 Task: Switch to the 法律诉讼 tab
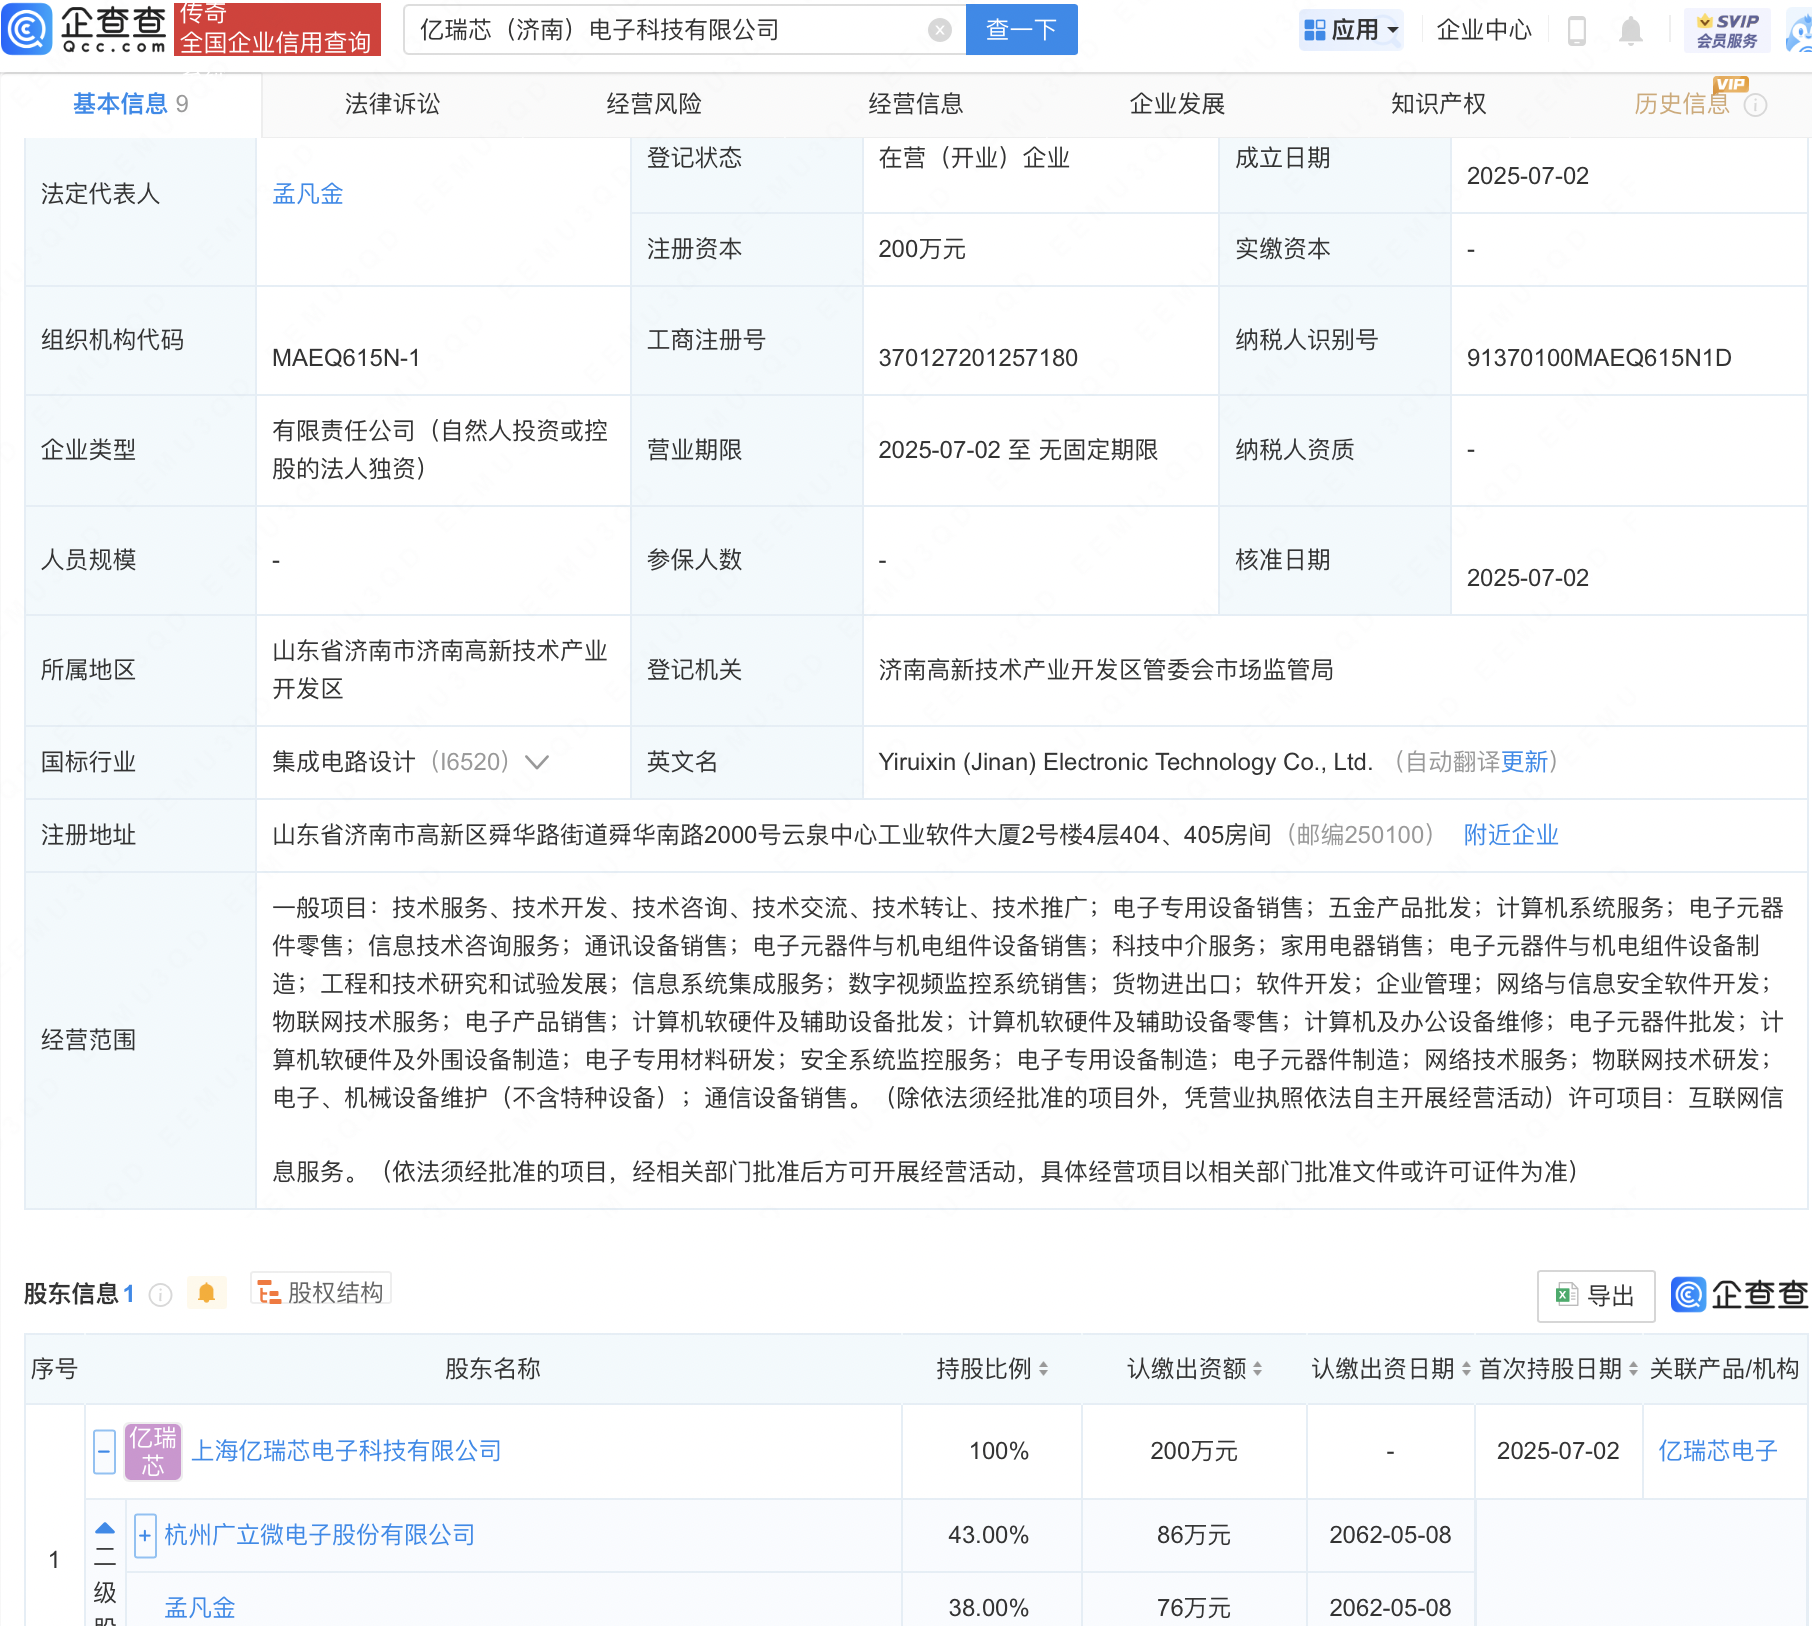point(392,104)
